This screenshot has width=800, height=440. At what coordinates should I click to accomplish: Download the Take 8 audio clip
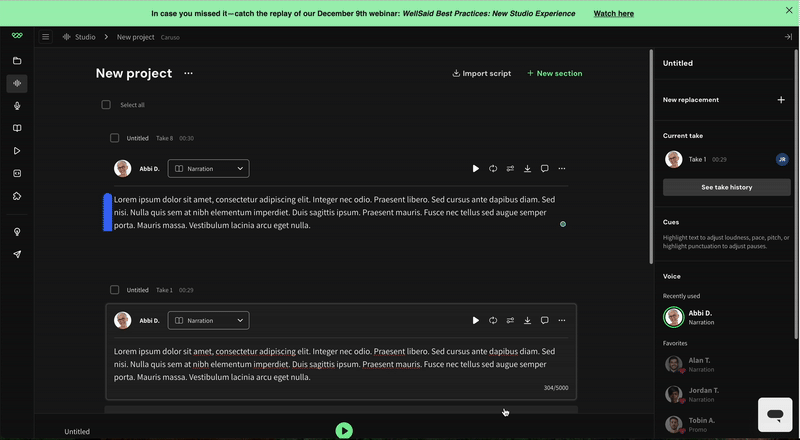pos(527,169)
